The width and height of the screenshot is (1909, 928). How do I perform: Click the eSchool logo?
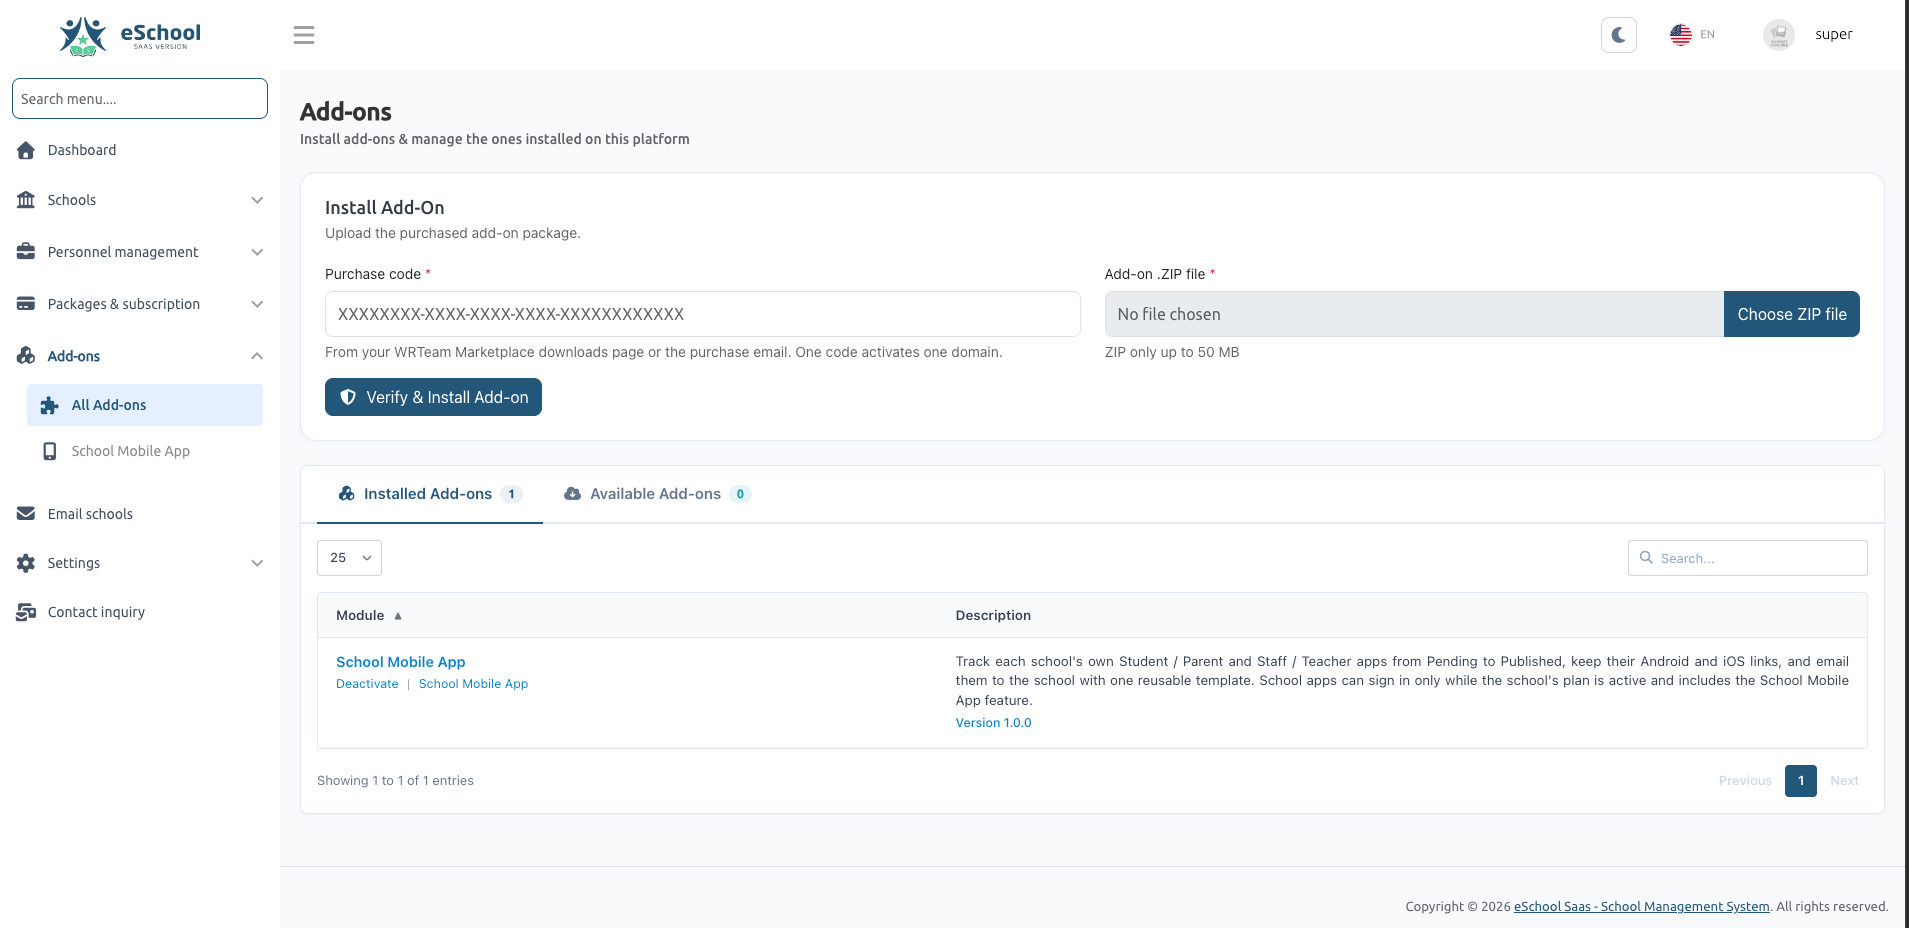130,35
